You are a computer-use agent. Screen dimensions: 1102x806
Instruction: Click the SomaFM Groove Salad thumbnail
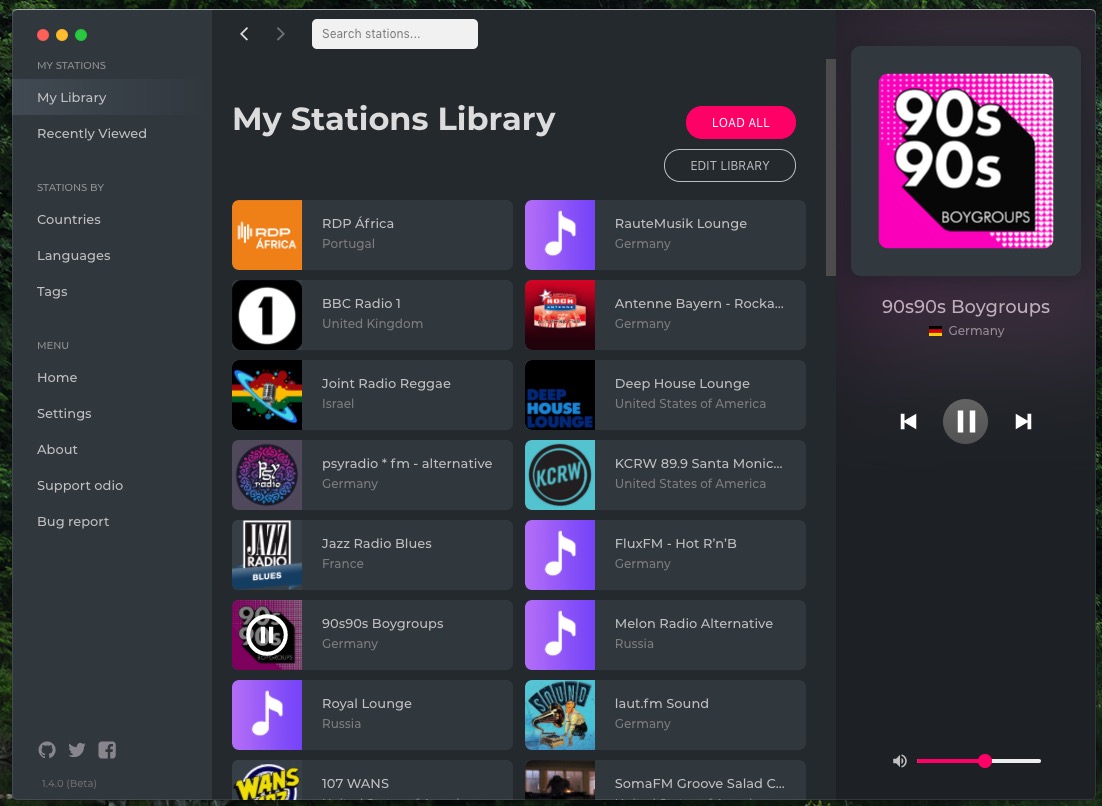coord(560,780)
